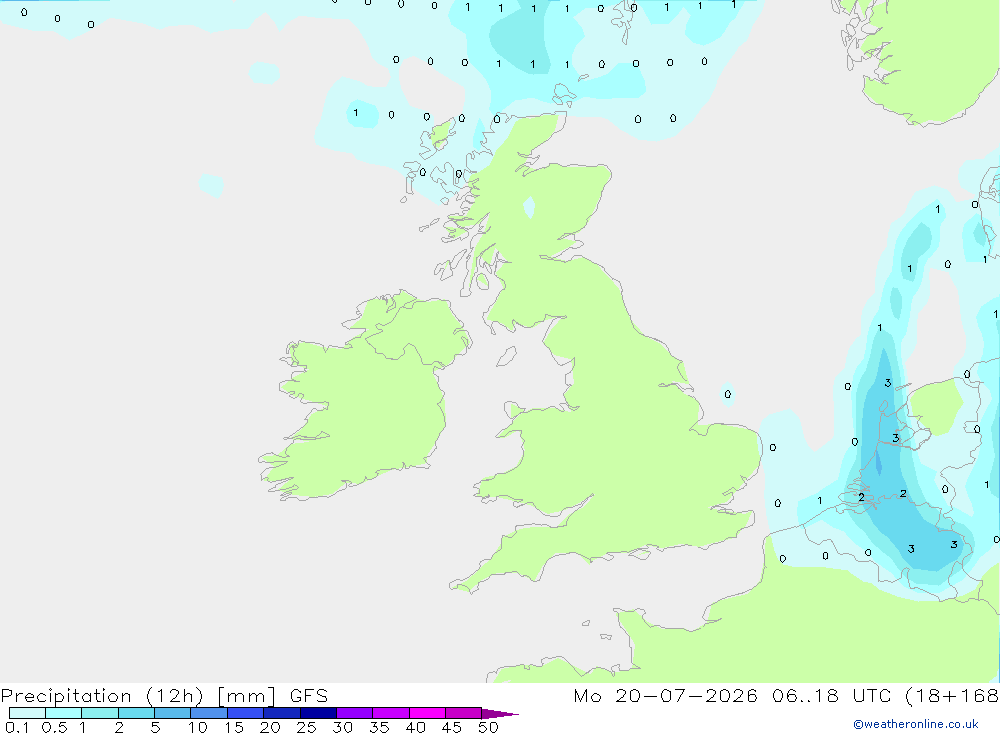Pick the 5–10 mm legend swatch
This screenshot has width=1000, height=733.
(x=173, y=713)
